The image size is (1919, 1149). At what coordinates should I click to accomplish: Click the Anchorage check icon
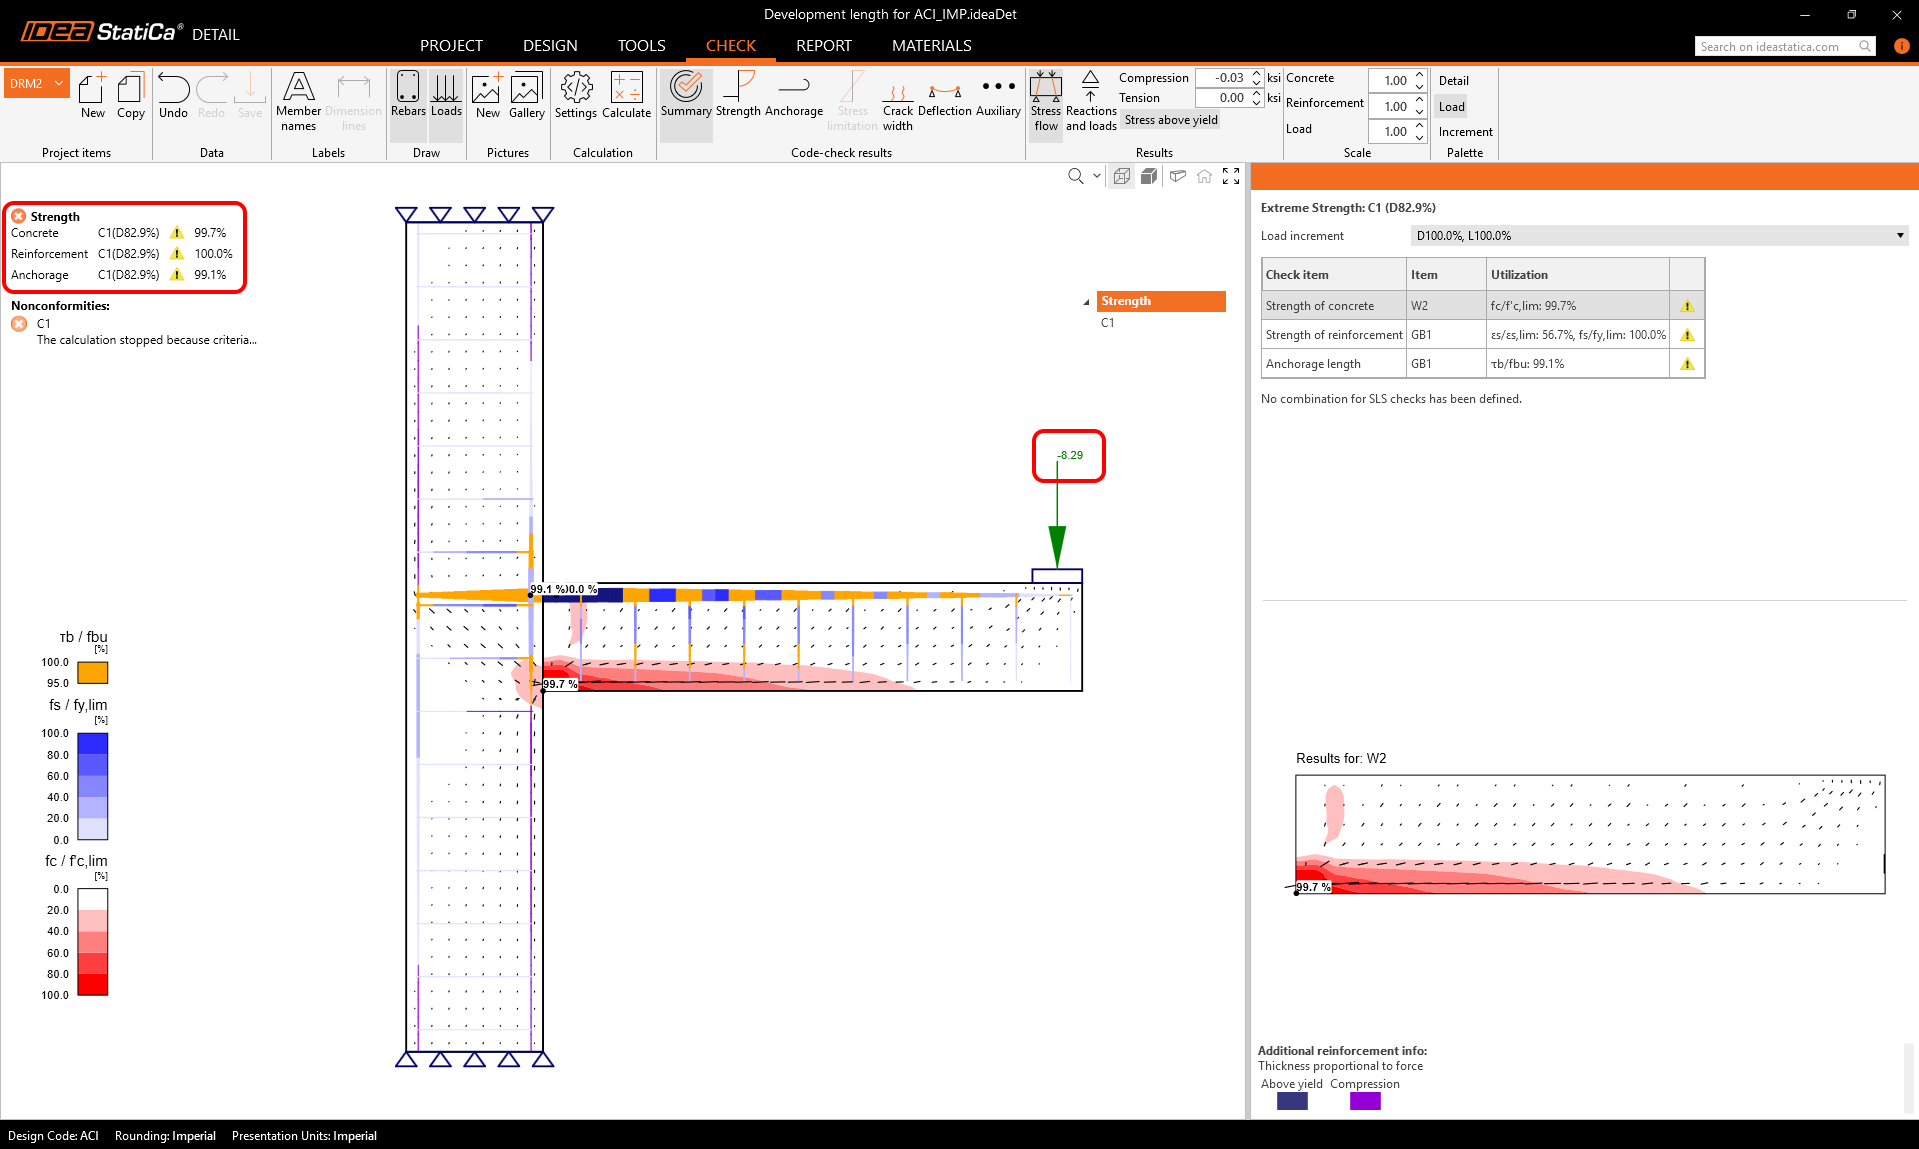[x=794, y=96]
